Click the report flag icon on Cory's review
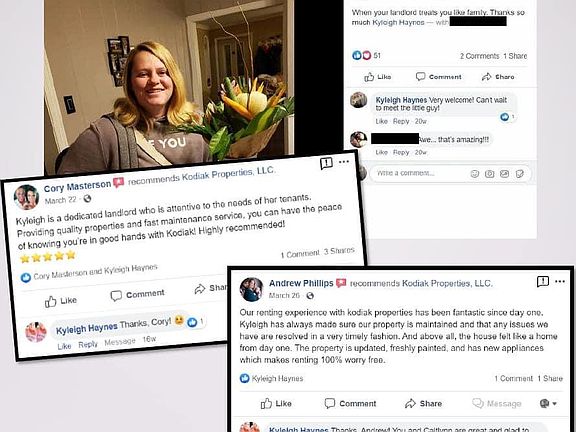This screenshot has width=576, height=432. pos(326,163)
